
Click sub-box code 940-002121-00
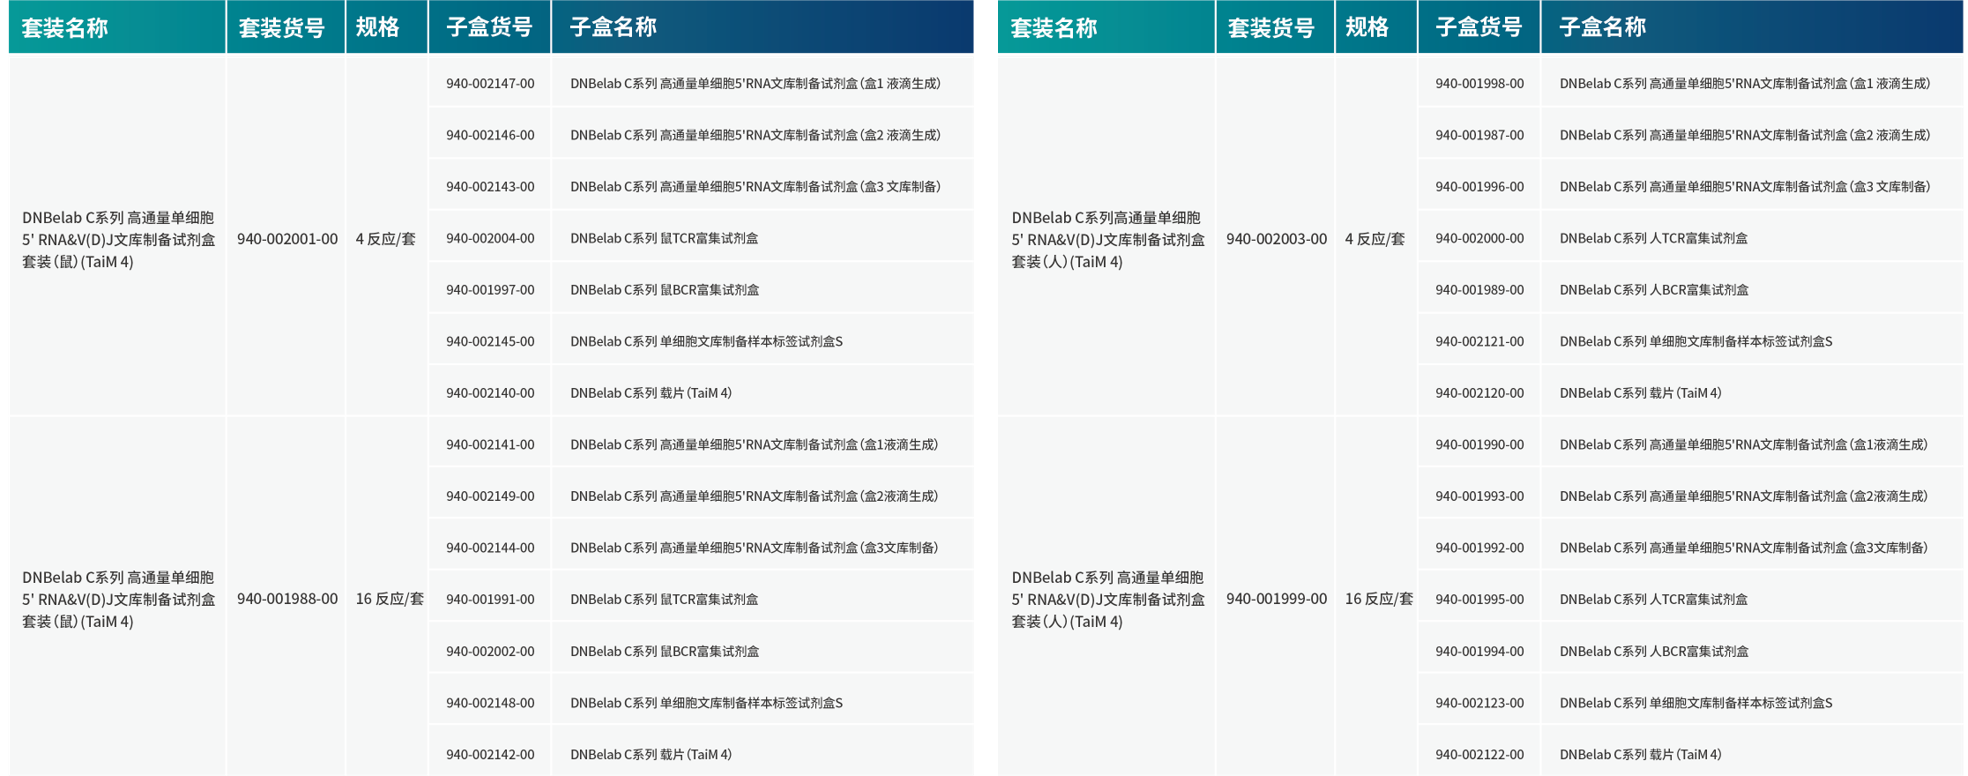[x=1480, y=342]
